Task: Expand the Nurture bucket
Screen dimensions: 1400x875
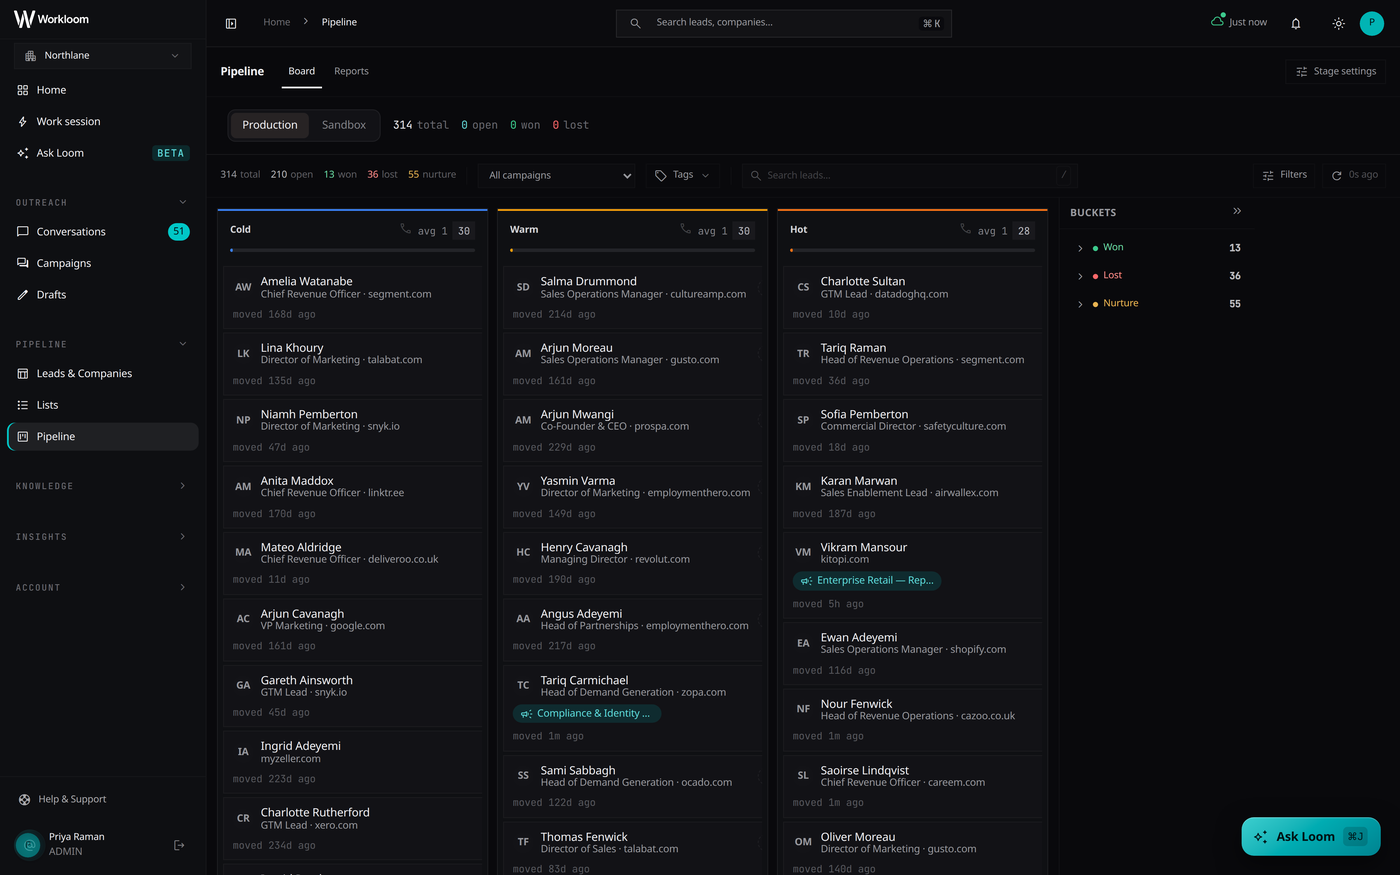Action: pyautogui.click(x=1080, y=304)
